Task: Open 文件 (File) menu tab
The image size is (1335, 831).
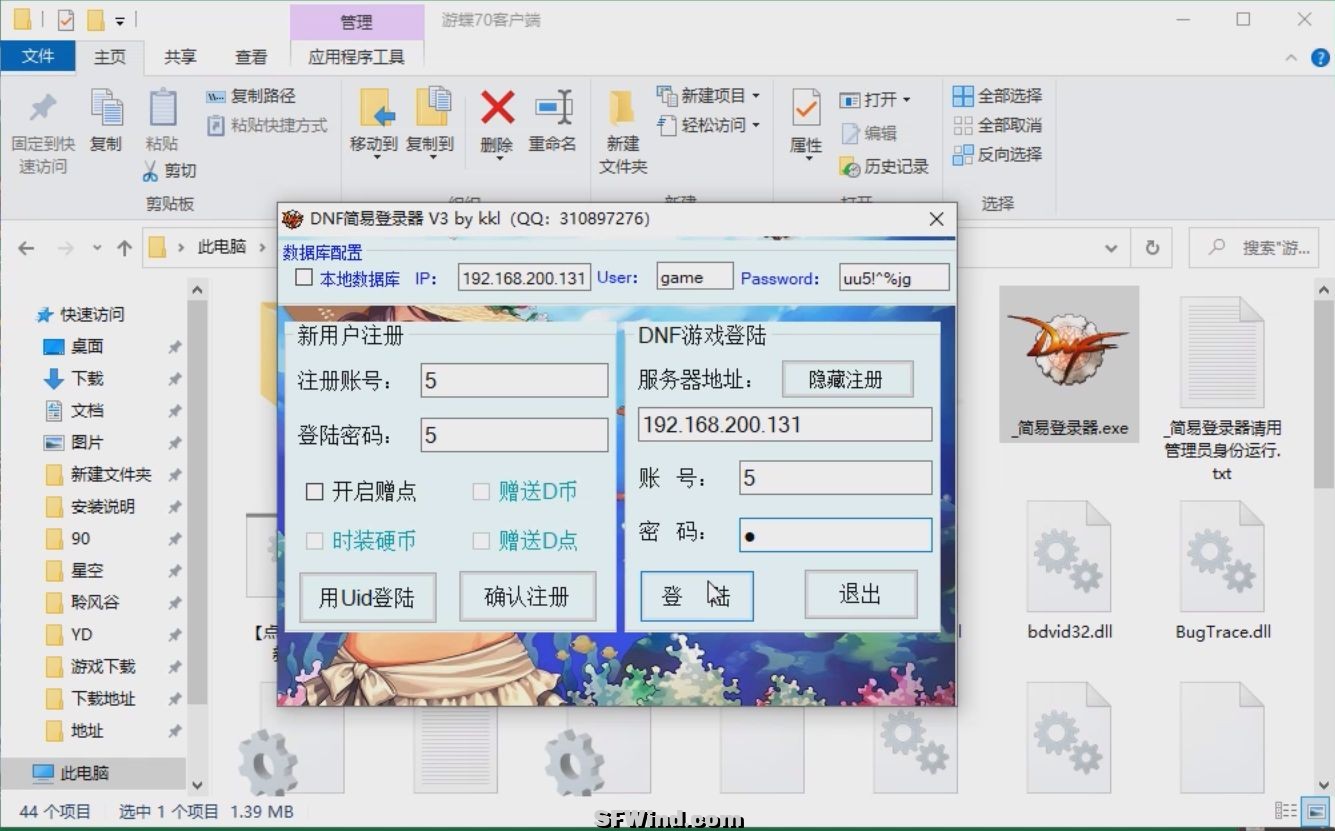Action: (x=37, y=56)
